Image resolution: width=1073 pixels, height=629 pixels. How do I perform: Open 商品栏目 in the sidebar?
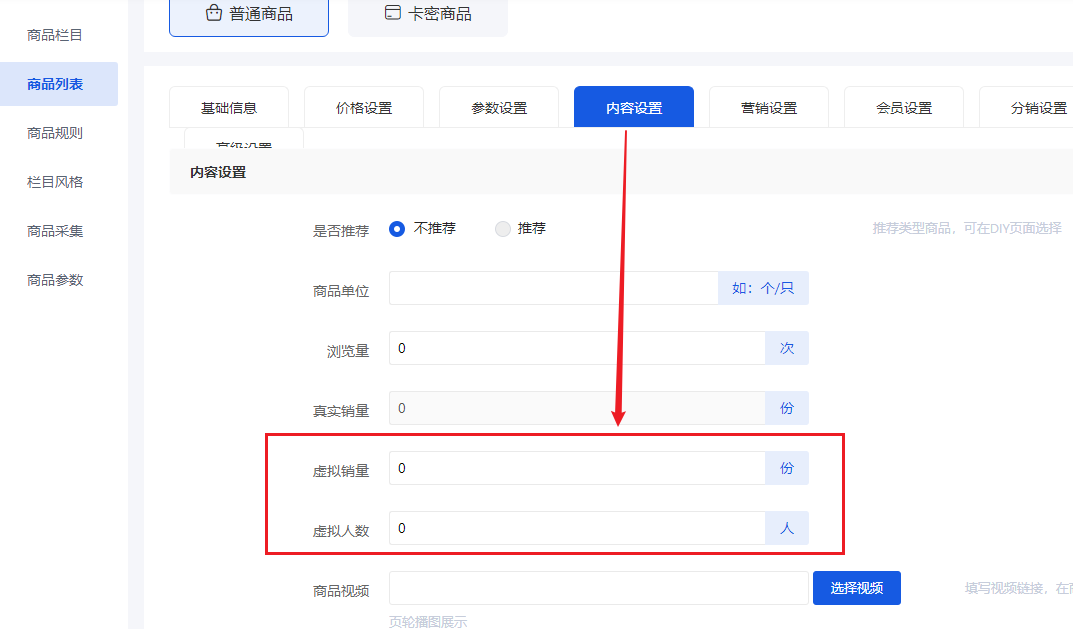click(x=55, y=35)
